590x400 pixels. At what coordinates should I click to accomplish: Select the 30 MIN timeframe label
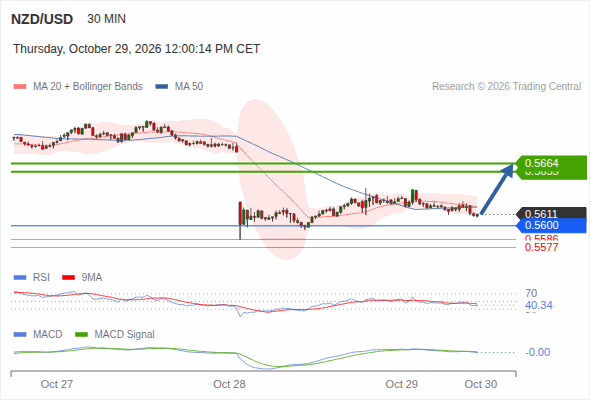106,19
